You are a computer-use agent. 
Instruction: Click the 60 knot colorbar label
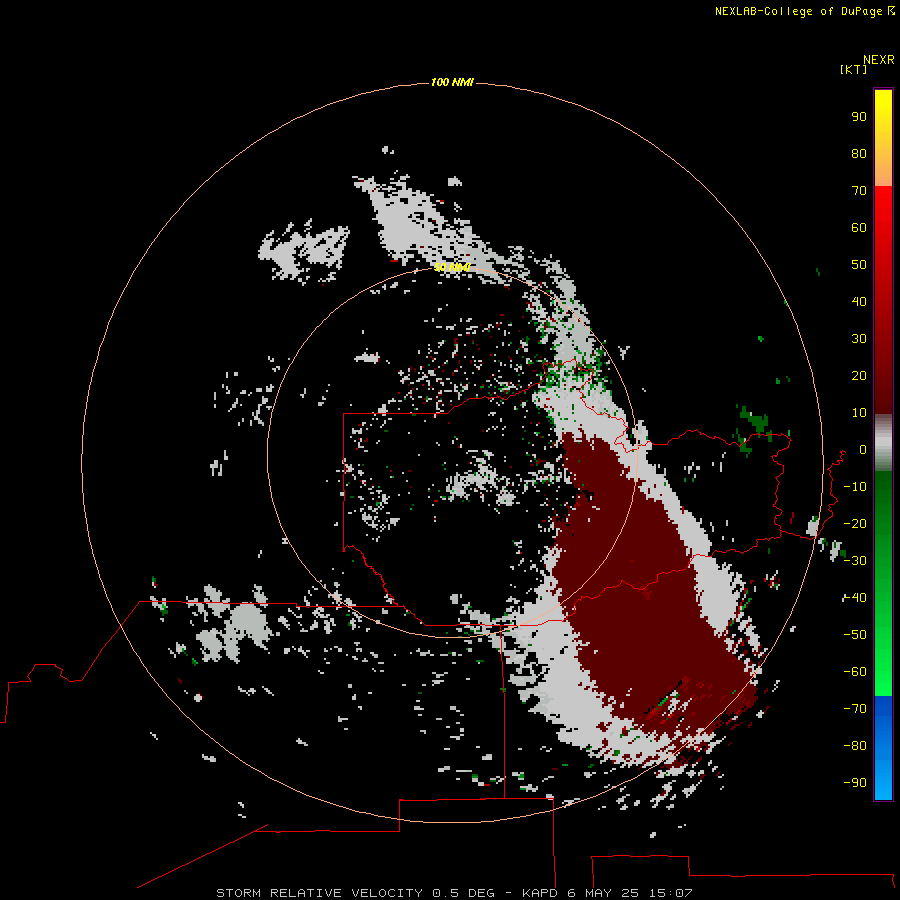tap(859, 227)
